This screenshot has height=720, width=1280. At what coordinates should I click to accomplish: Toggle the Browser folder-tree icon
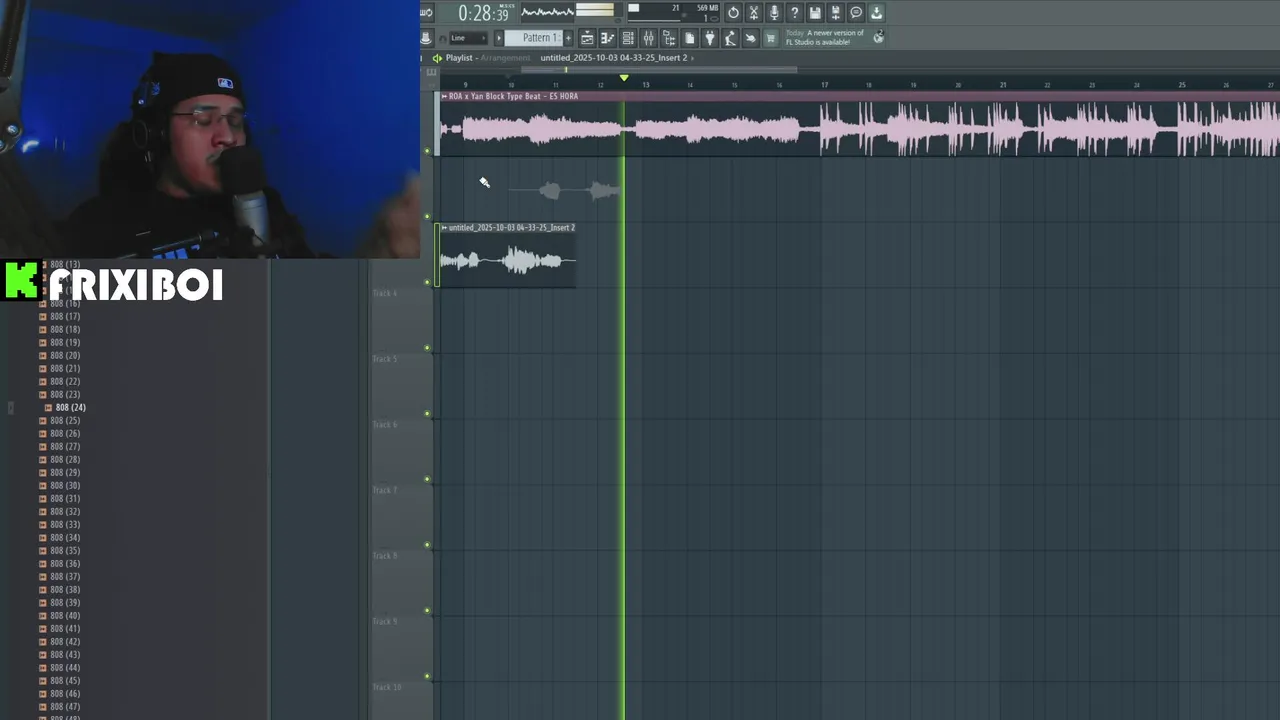pos(669,38)
